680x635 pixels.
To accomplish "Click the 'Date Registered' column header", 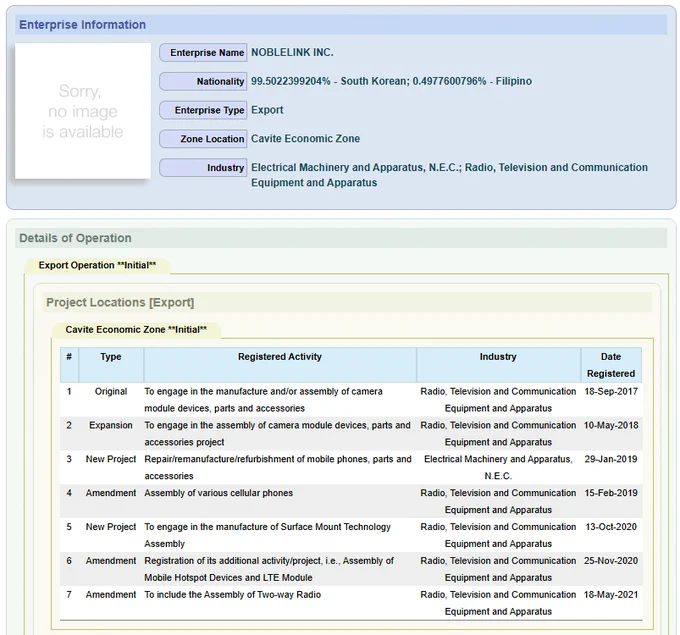I will click(x=611, y=365).
